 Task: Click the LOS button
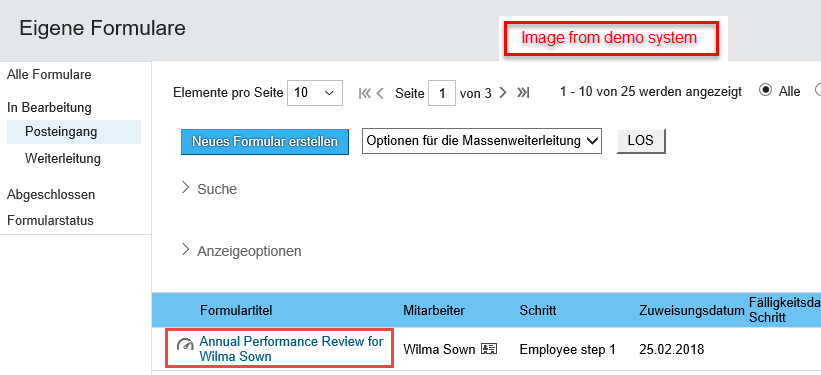(x=641, y=141)
